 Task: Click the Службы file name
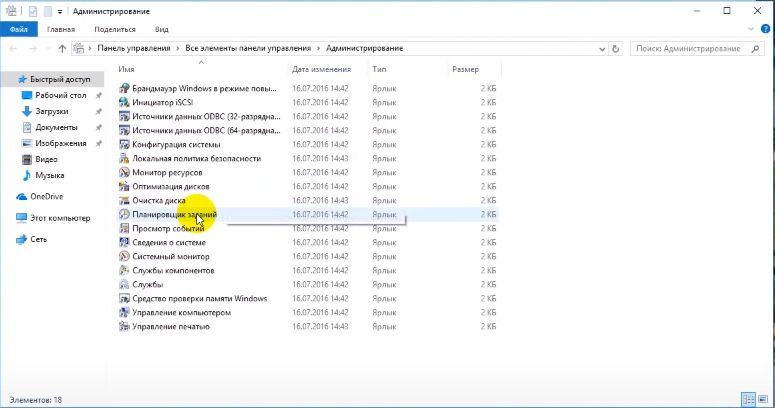point(147,285)
